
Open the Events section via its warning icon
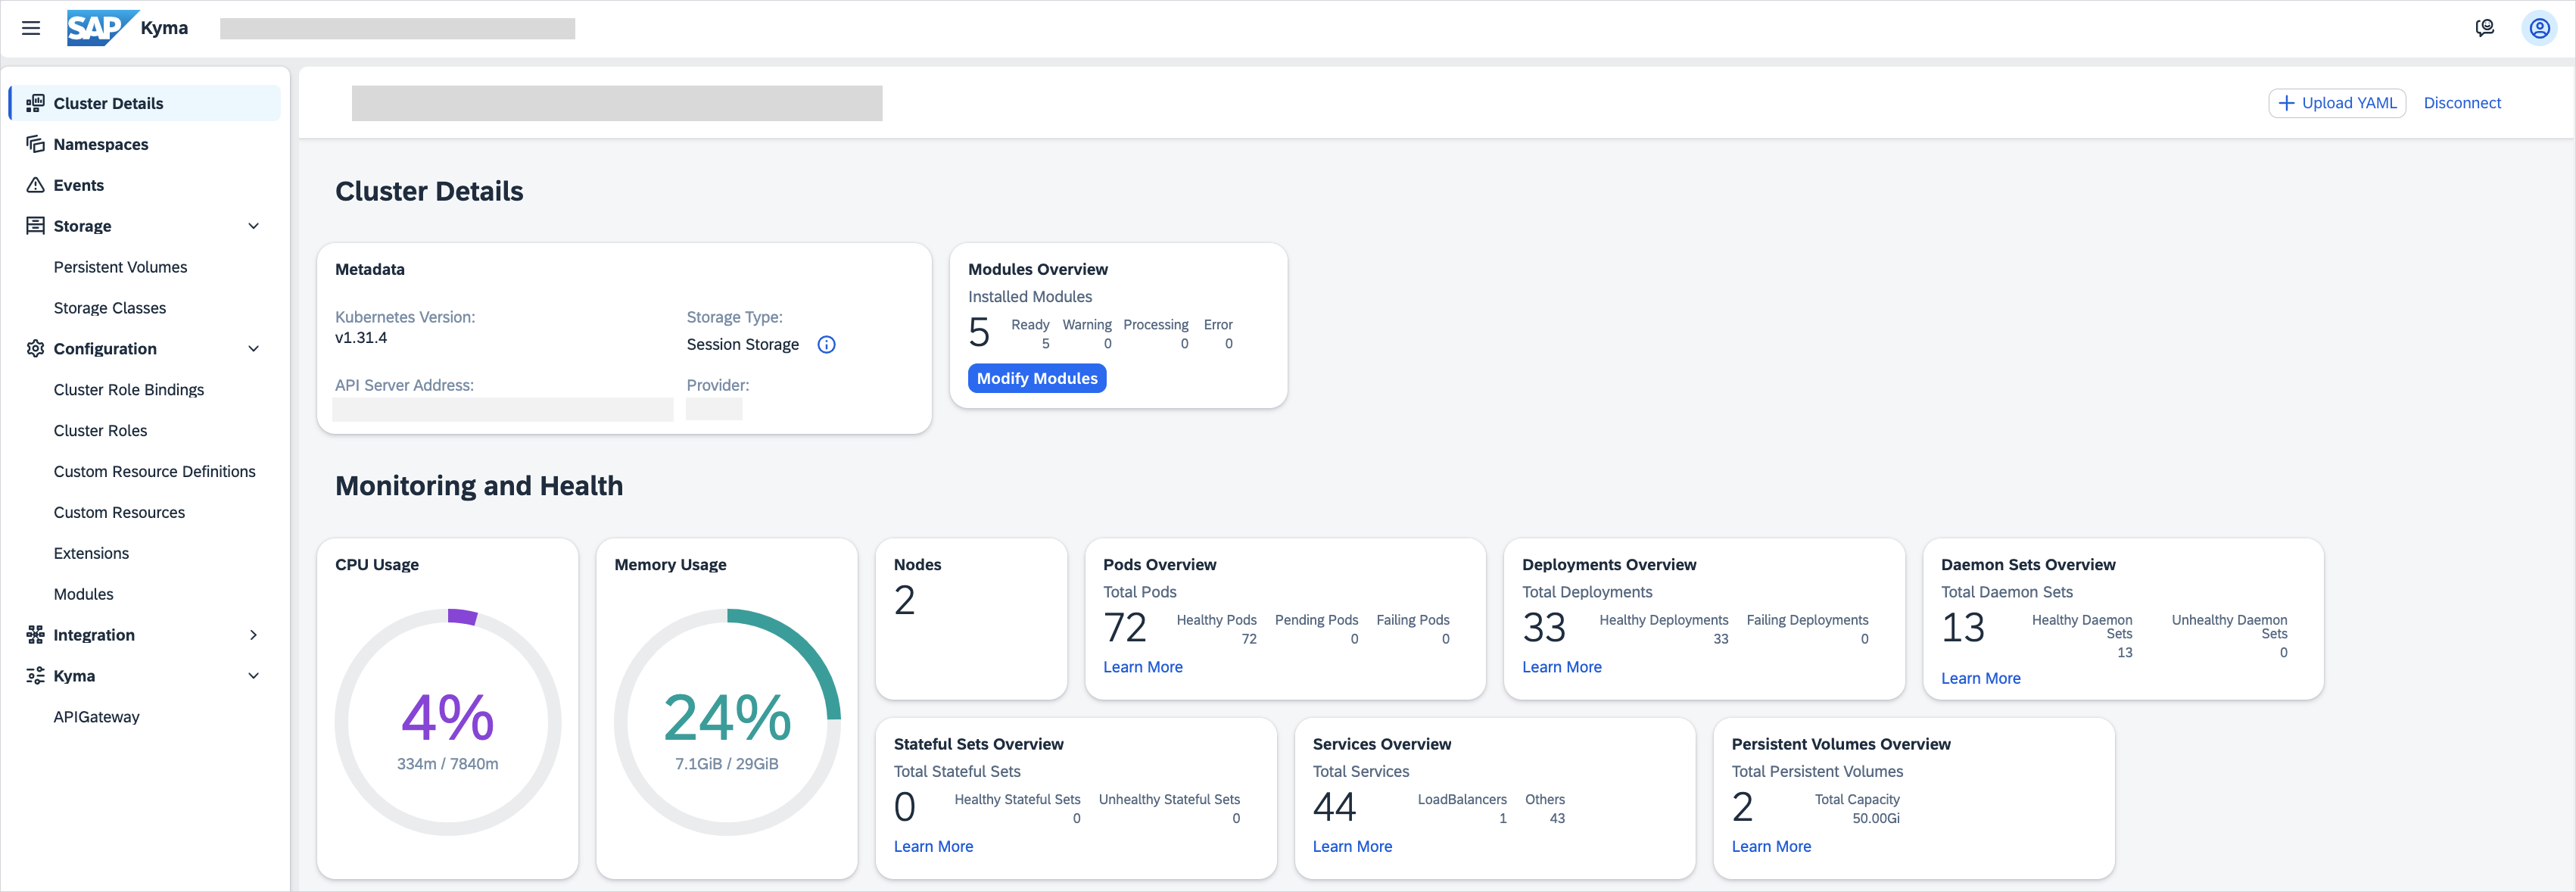tap(35, 185)
